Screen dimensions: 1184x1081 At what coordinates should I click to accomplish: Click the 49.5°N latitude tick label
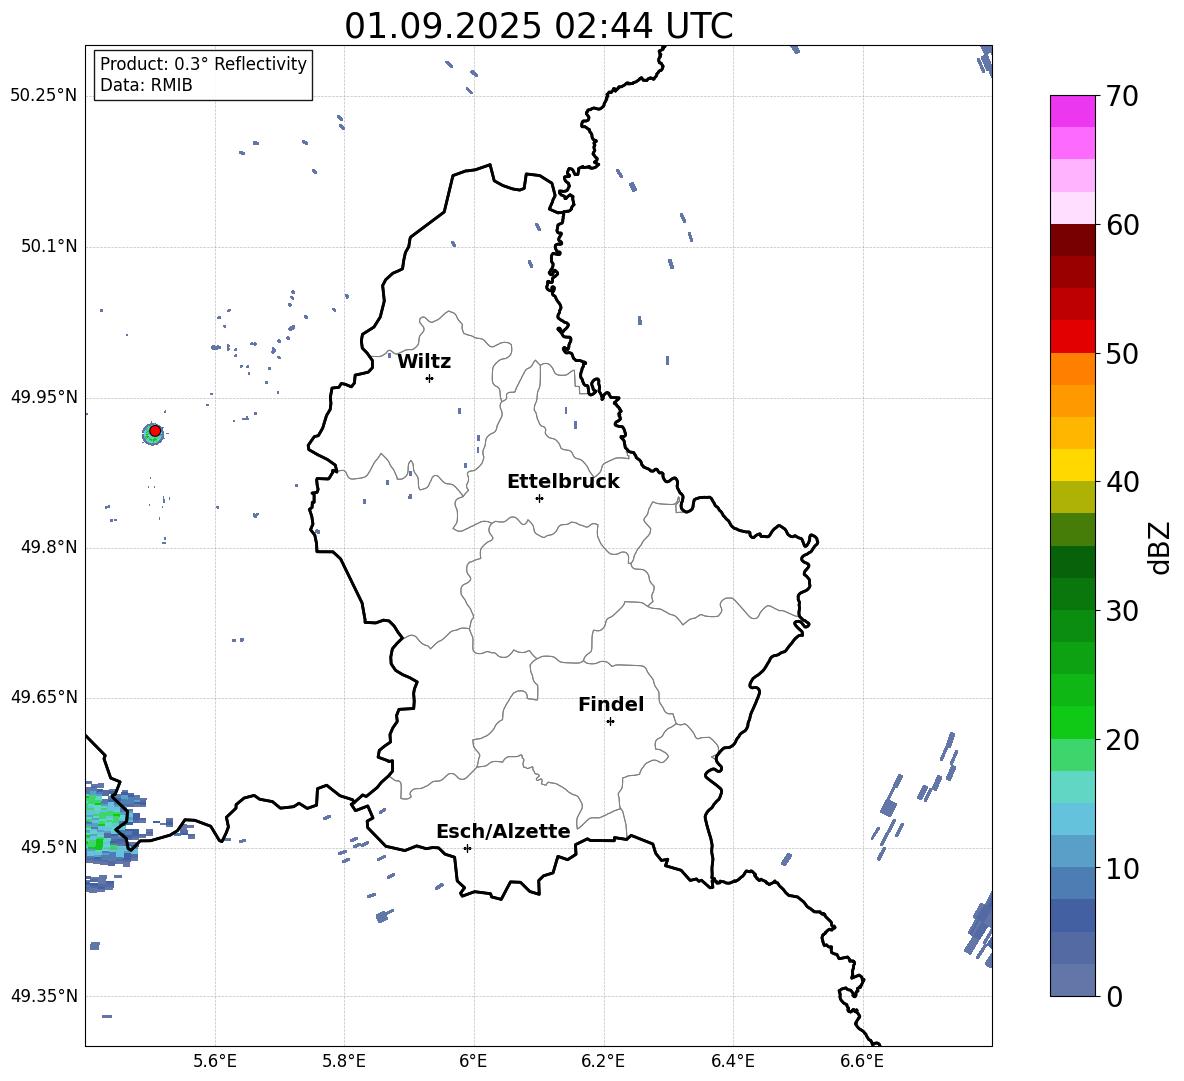[x=48, y=847]
